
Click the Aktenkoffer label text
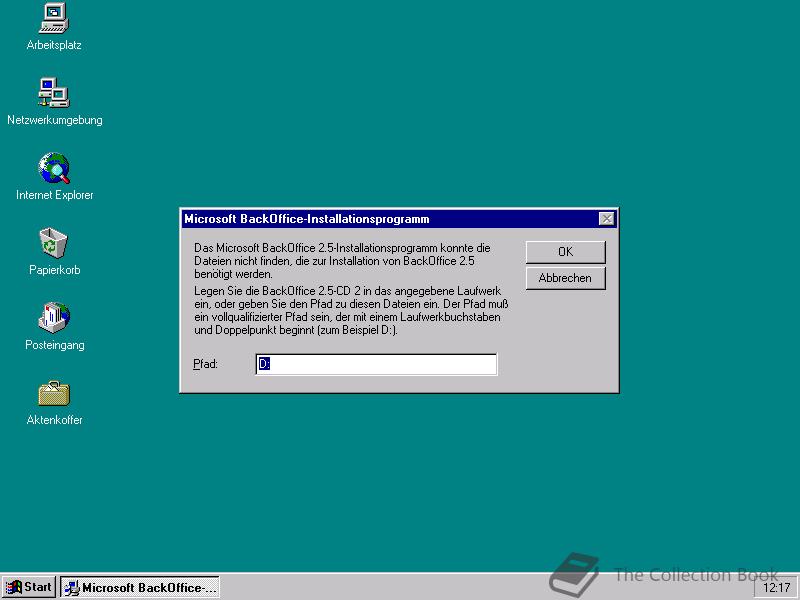[55, 420]
